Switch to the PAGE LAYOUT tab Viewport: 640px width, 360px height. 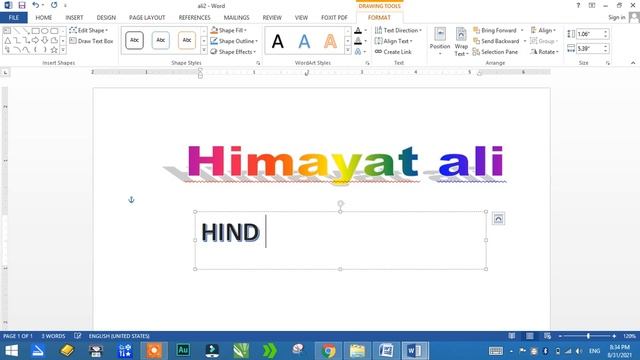[x=147, y=18]
